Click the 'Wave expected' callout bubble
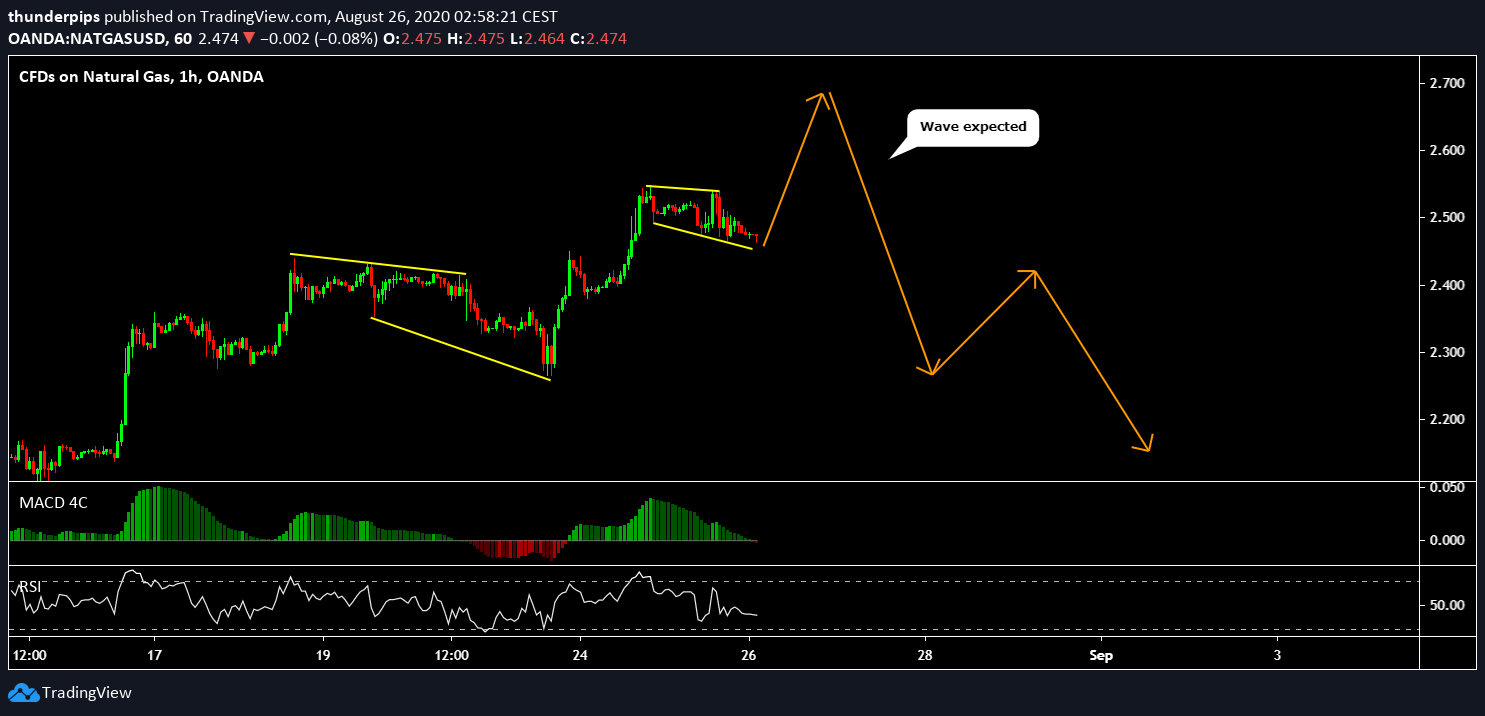1485x716 pixels. coord(973,127)
